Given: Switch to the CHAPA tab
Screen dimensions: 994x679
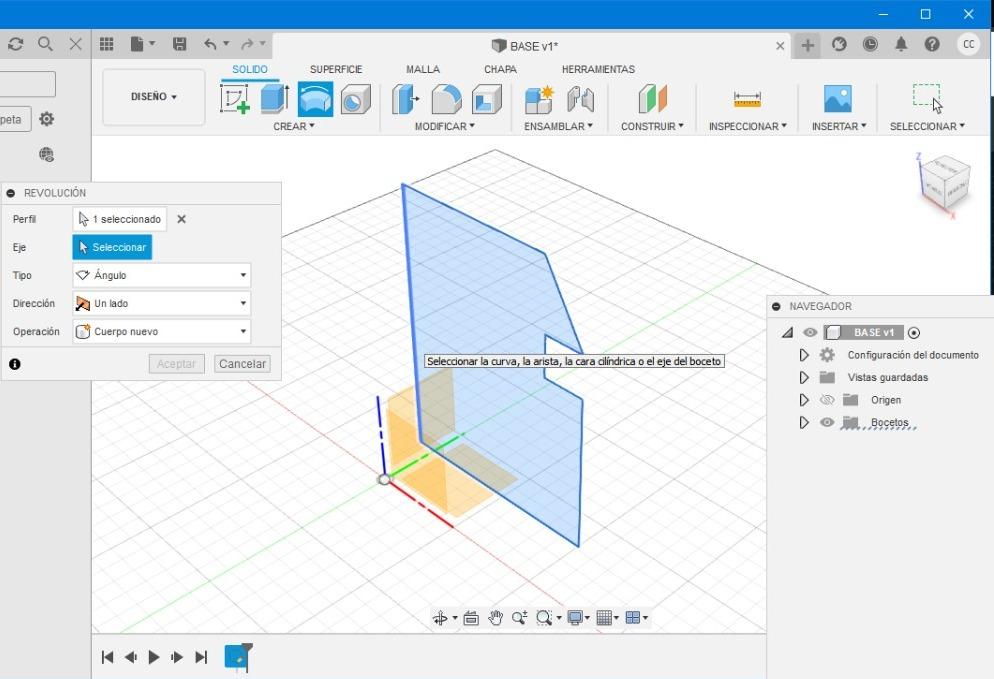Looking at the screenshot, I should [x=500, y=69].
